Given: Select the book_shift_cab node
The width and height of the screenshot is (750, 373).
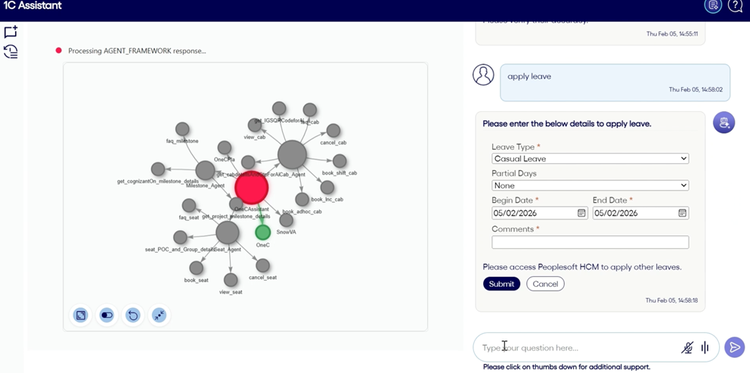Looking at the screenshot, I should pyautogui.click(x=340, y=161).
